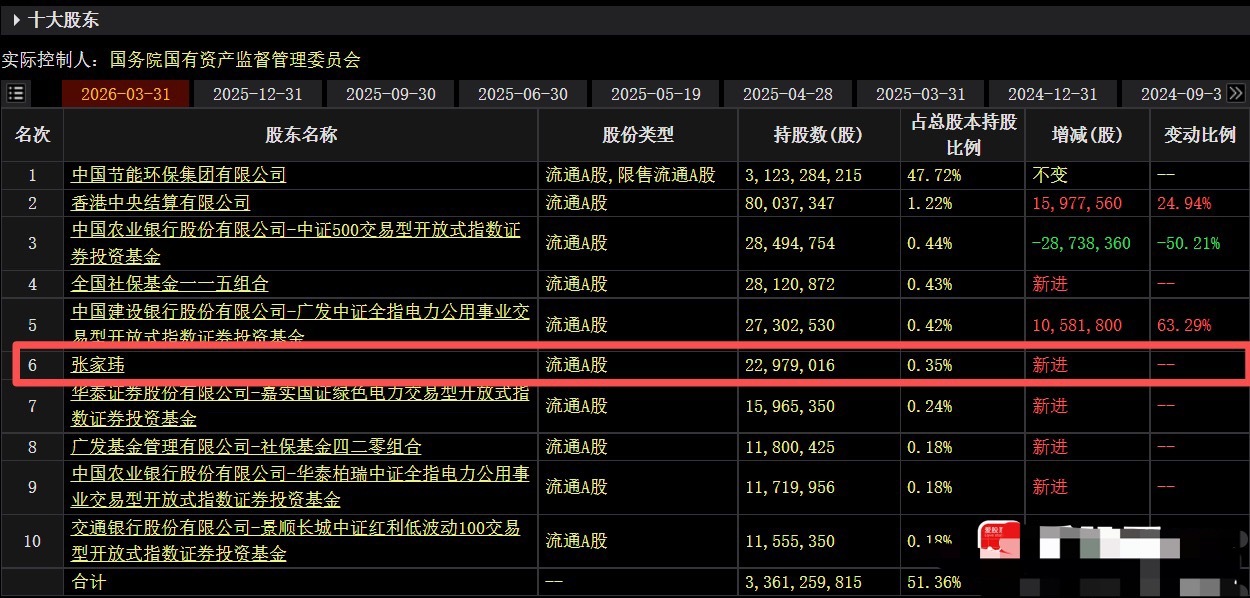Open the 2025-06-30 report tab
The height and width of the screenshot is (598, 1250).
point(523,93)
